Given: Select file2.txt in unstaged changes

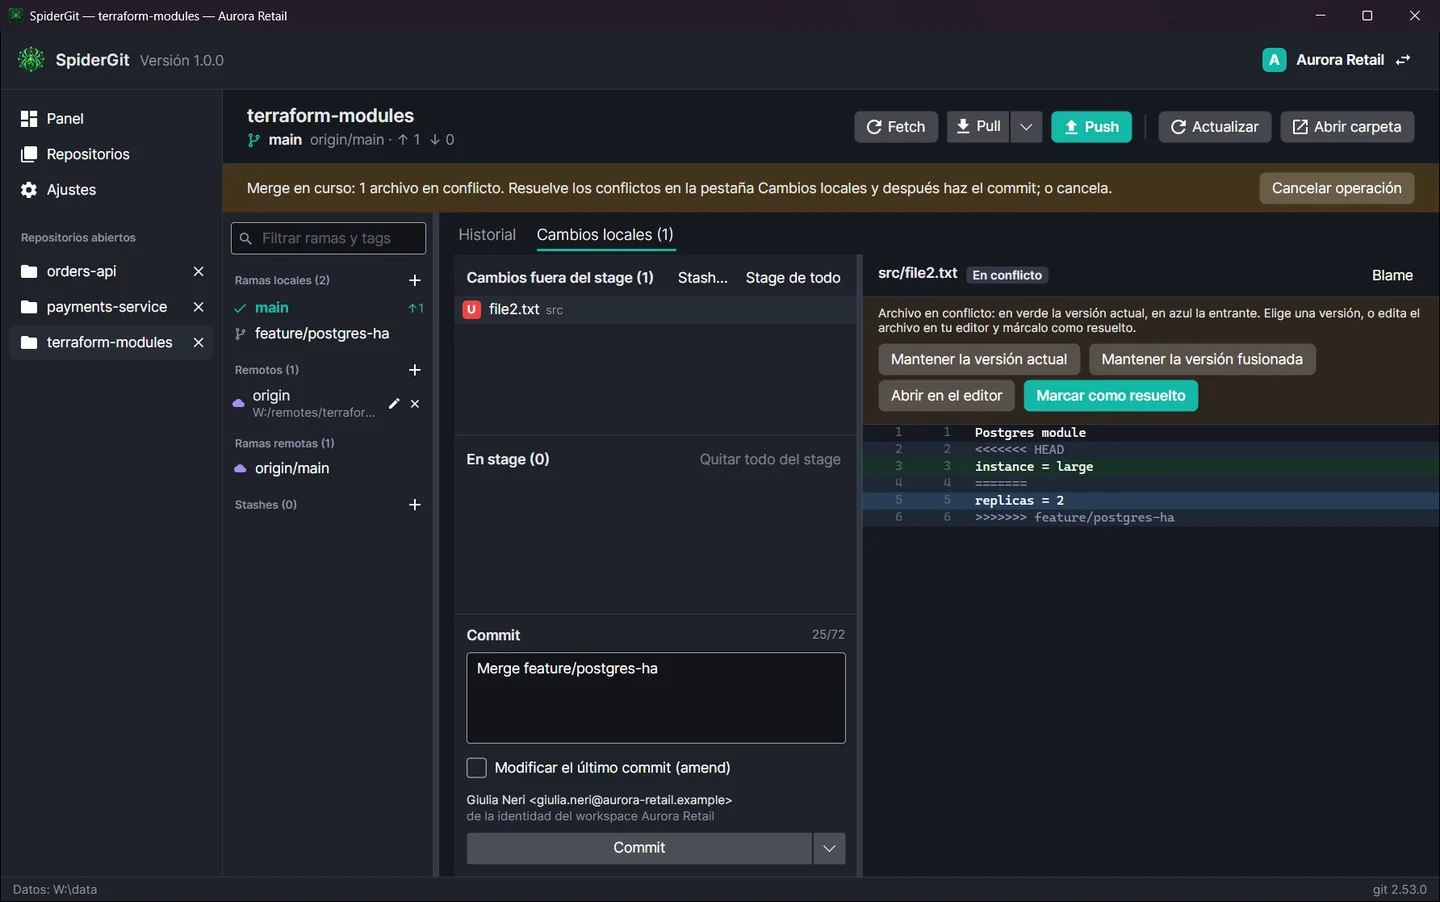Looking at the screenshot, I should [x=656, y=310].
